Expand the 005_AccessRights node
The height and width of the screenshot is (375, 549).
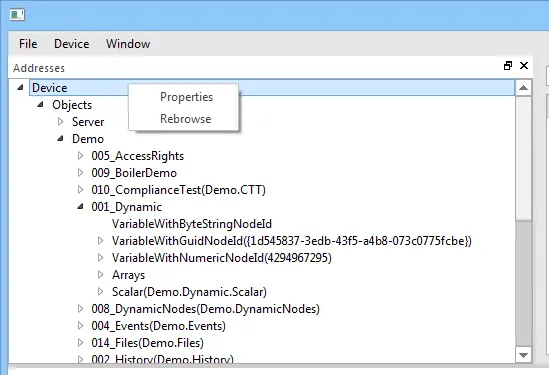click(x=81, y=155)
